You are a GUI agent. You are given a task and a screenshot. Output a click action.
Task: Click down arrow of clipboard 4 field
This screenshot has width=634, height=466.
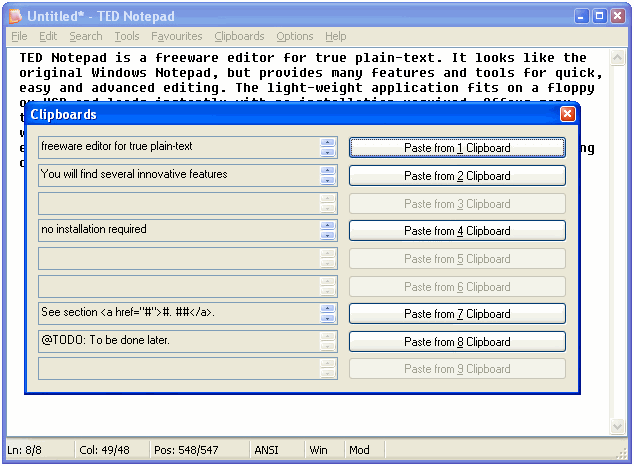click(x=328, y=235)
